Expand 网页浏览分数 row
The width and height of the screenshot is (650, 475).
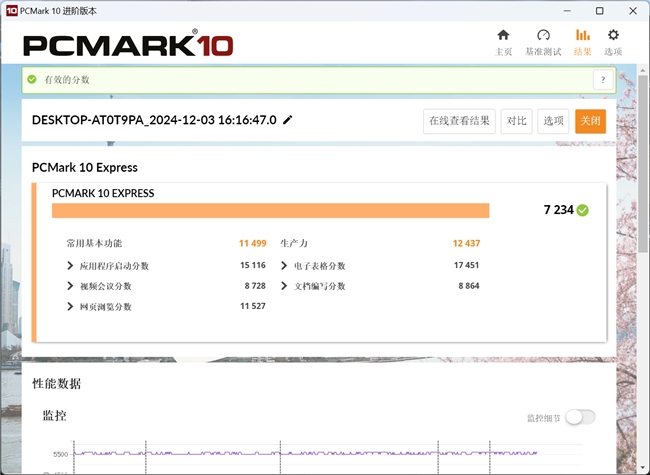pos(70,307)
